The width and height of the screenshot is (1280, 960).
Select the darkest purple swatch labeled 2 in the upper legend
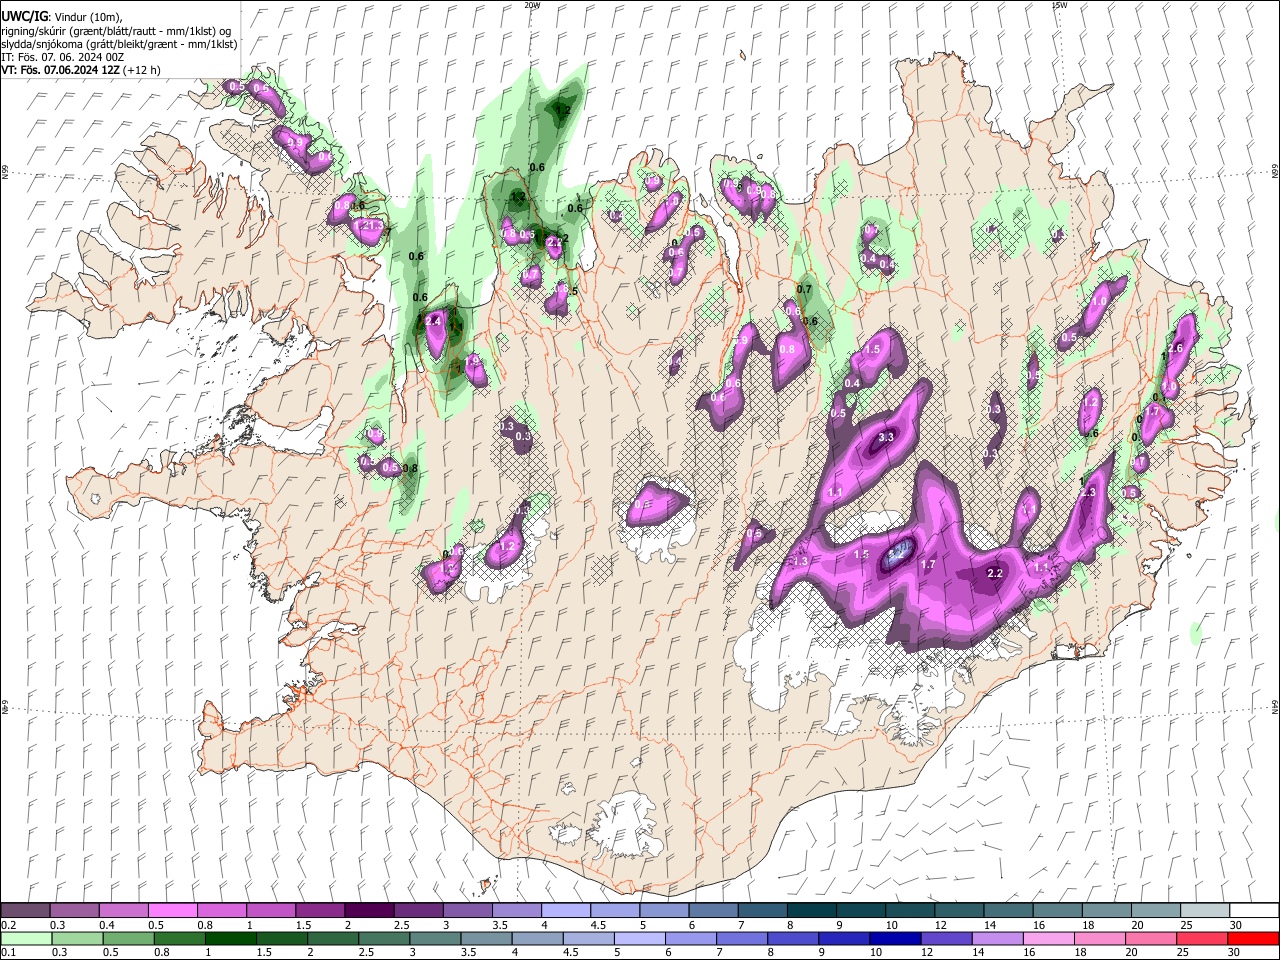[x=369, y=910]
